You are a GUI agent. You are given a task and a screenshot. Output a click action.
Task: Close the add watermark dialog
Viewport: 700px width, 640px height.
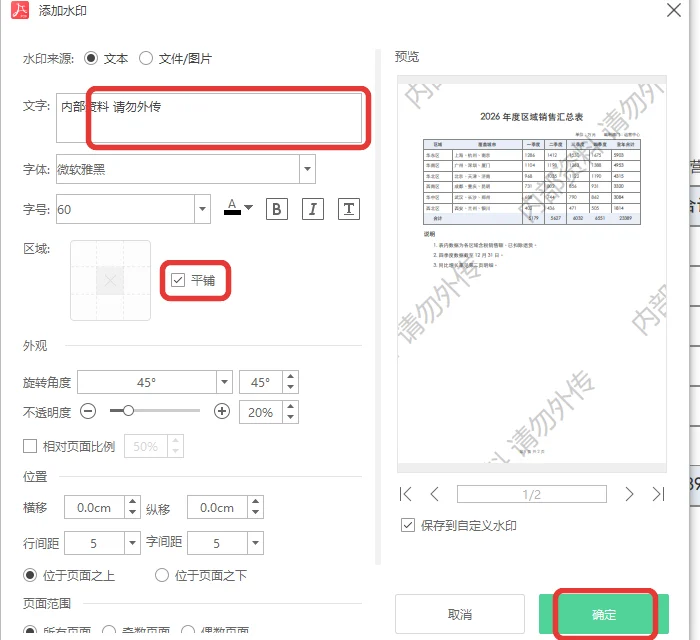(x=674, y=10)
